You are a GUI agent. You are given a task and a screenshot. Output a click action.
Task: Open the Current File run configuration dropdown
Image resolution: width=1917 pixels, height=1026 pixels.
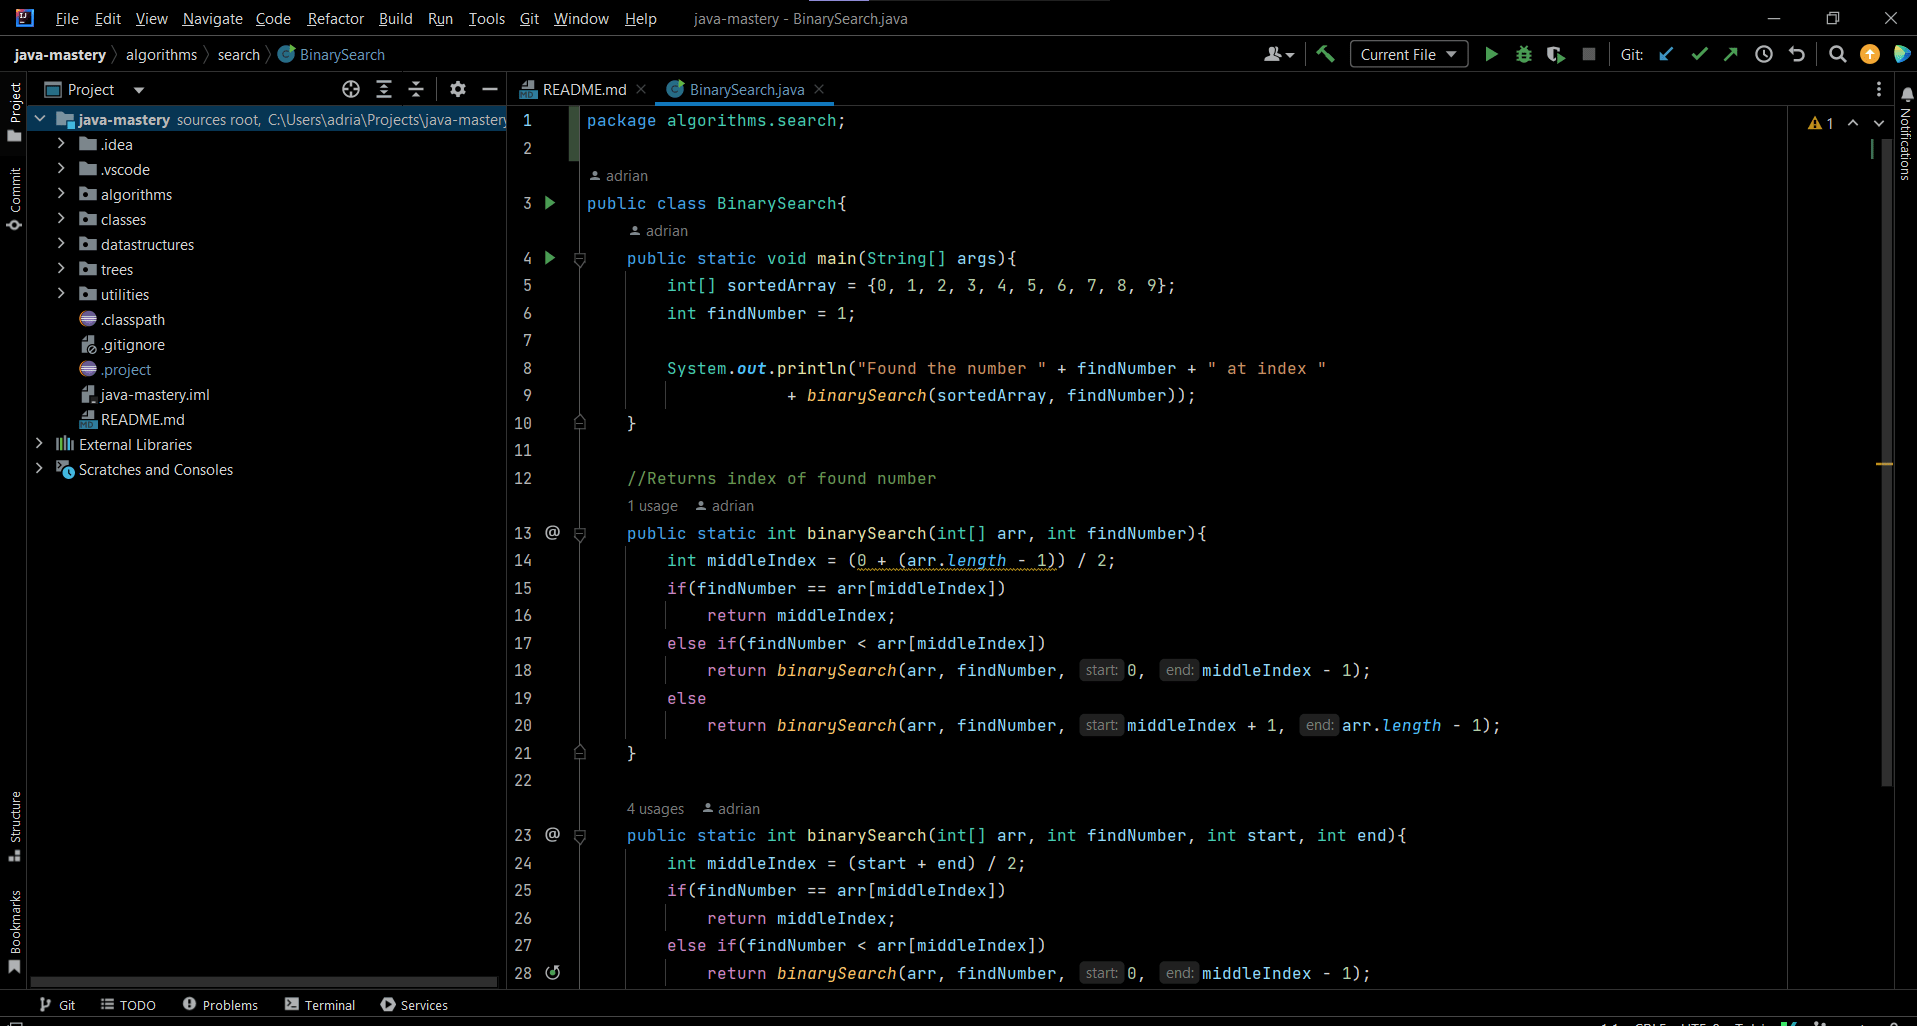point(1408,54)
